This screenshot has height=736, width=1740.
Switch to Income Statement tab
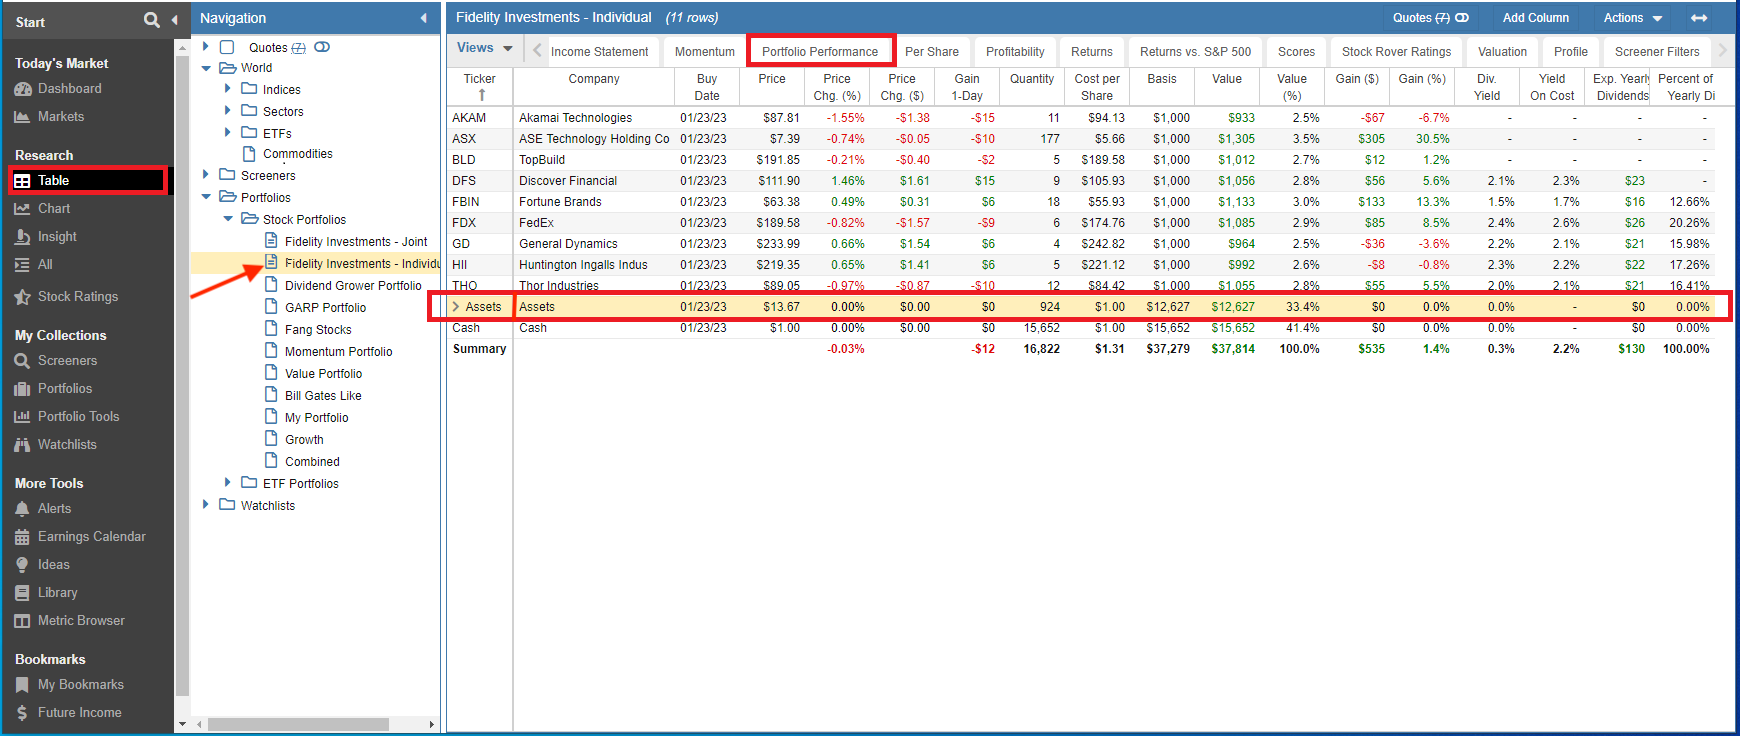click(x=599, y=52)
